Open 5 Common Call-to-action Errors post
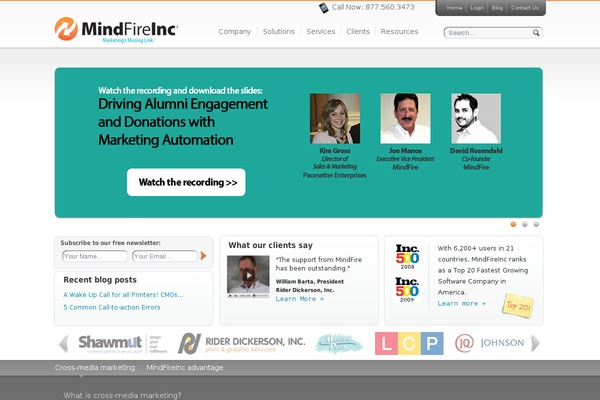 (x=112, y=307)
